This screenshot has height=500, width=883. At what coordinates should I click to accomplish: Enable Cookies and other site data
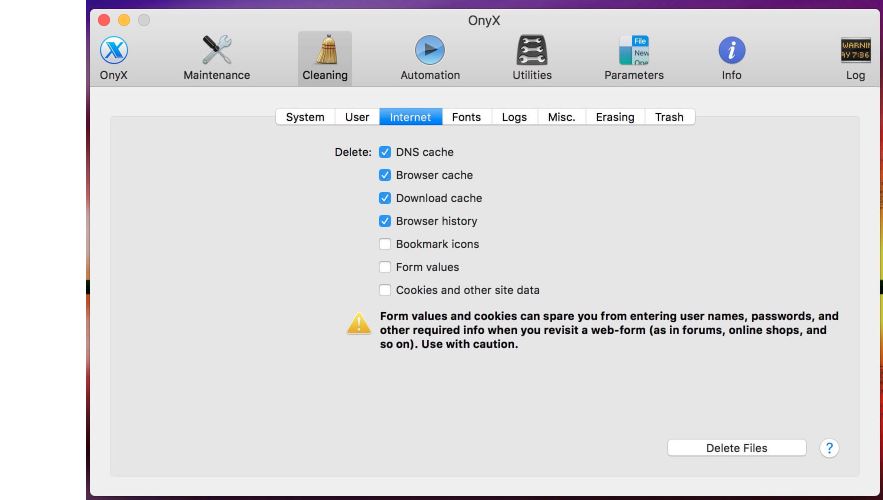385,291
